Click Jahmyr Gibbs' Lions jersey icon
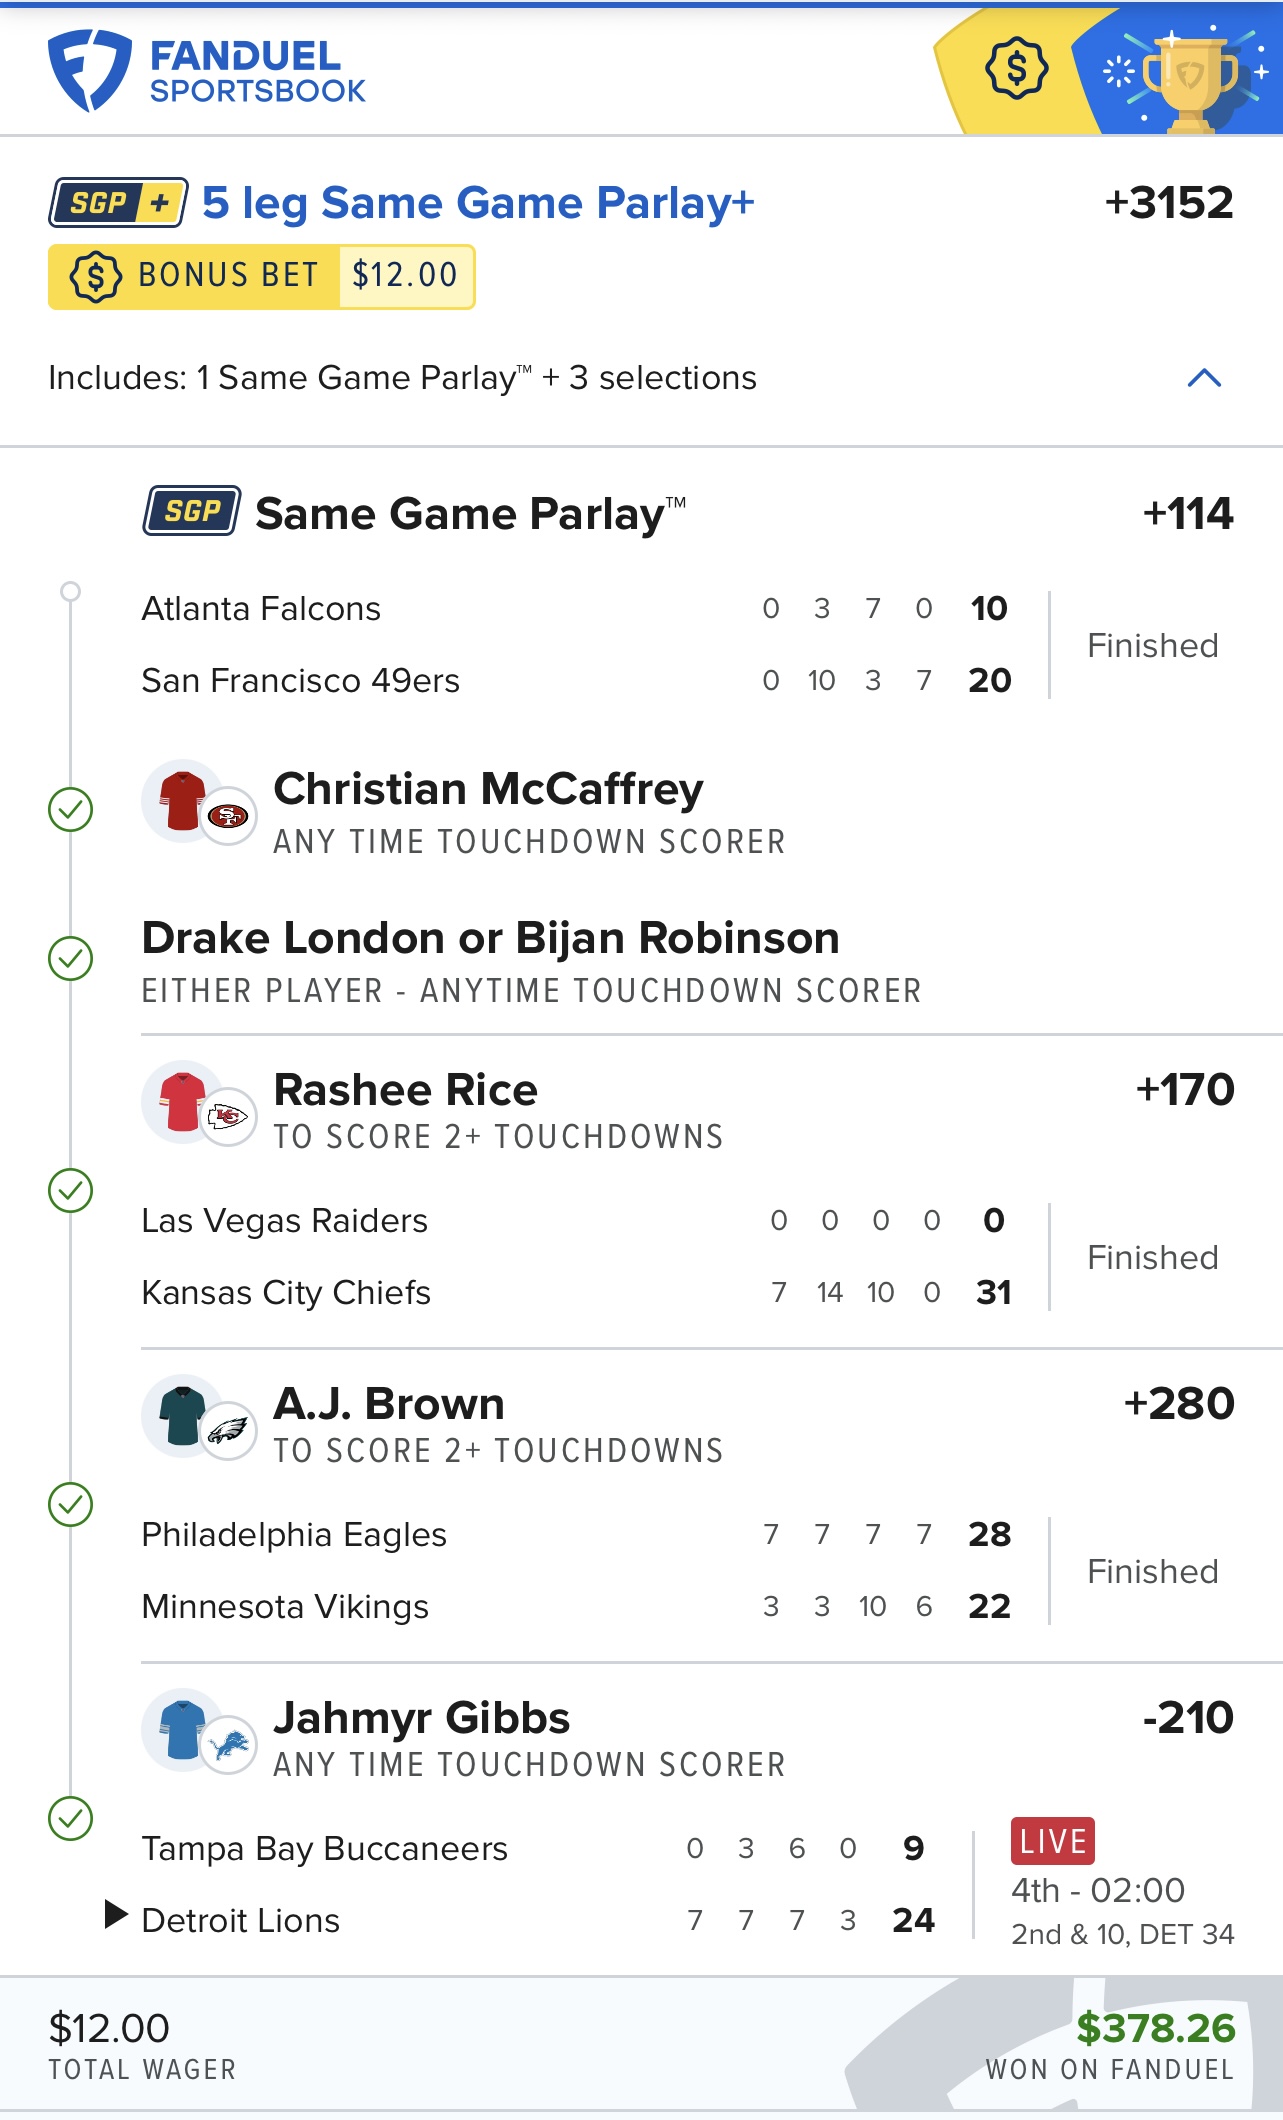 184,1730
